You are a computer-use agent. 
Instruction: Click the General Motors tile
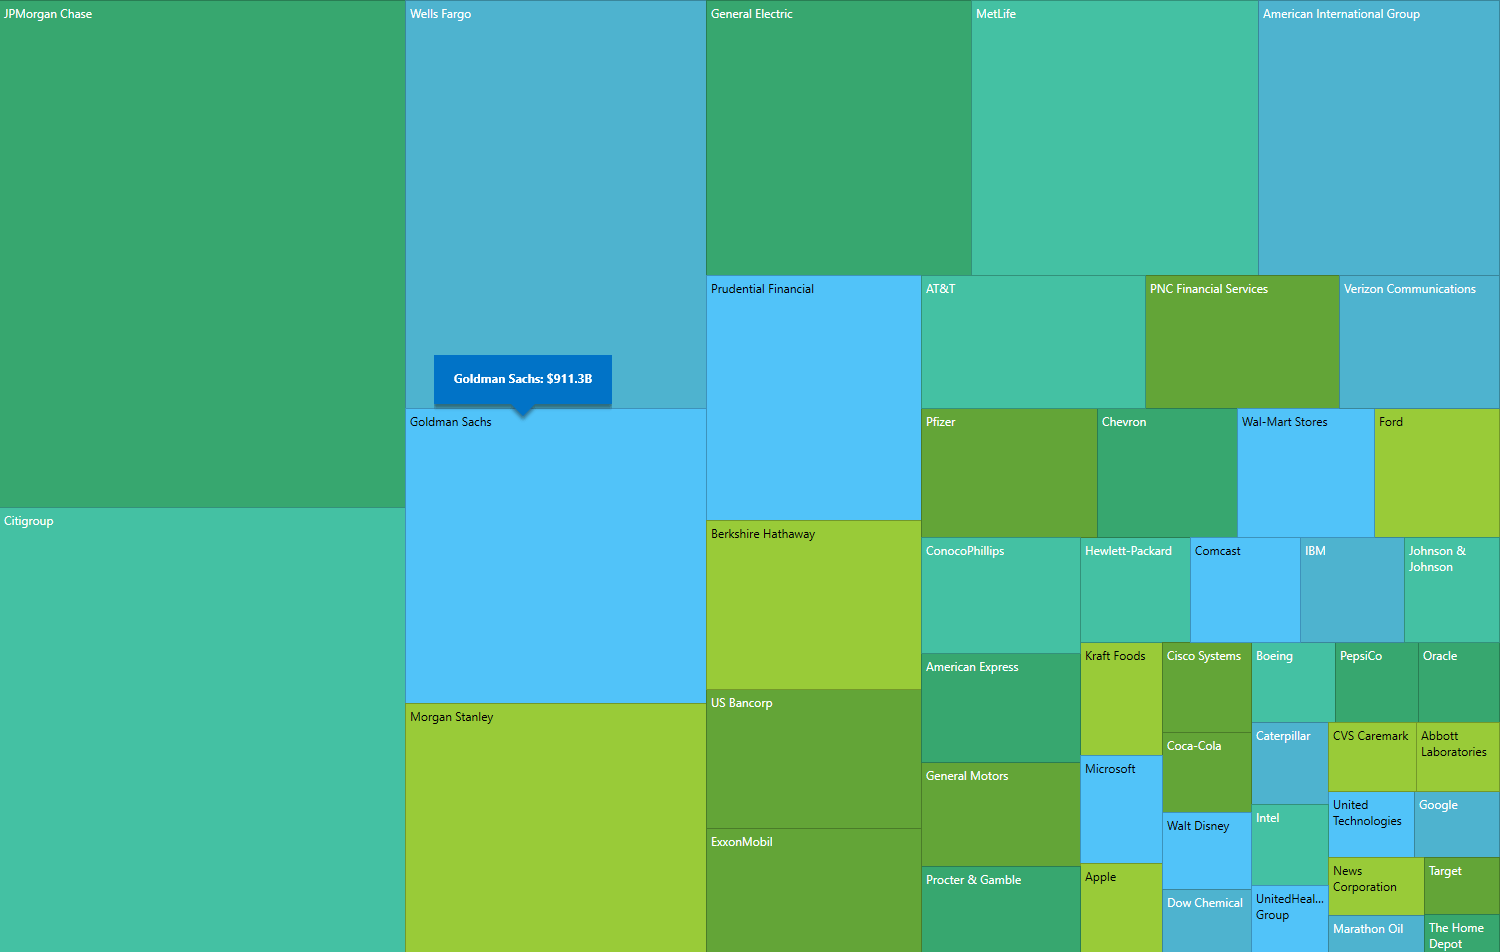pos(1001,815)
